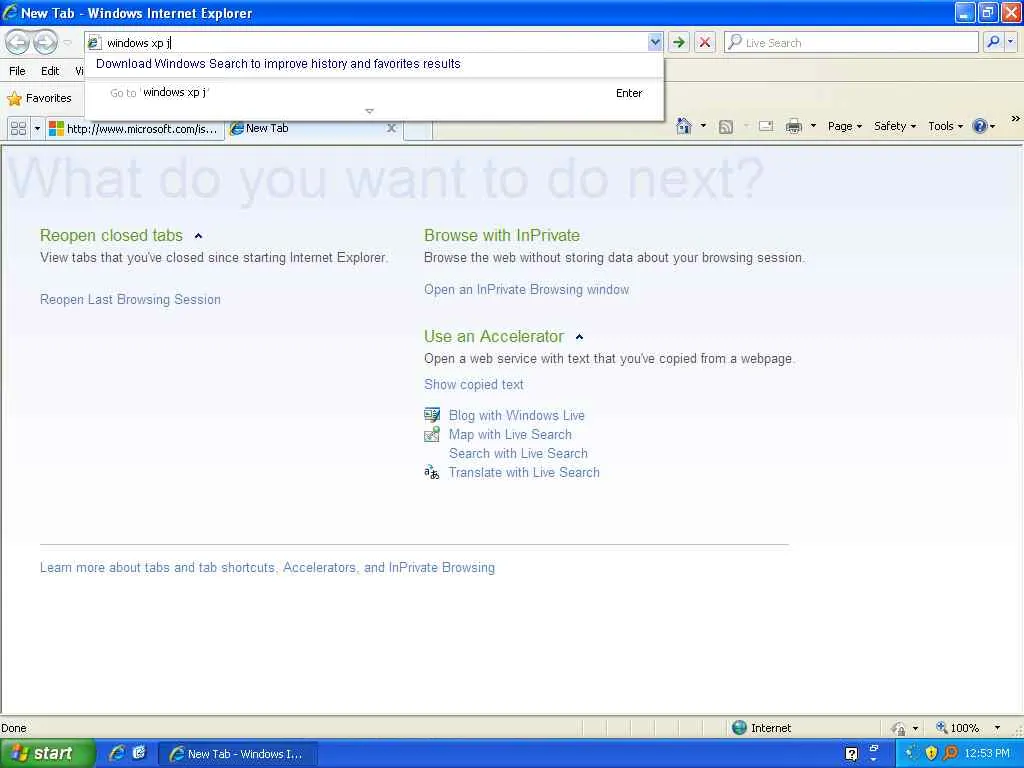1024x768 pixels.
Task: Open the Home button dropdown arrow
Action: 703,125
